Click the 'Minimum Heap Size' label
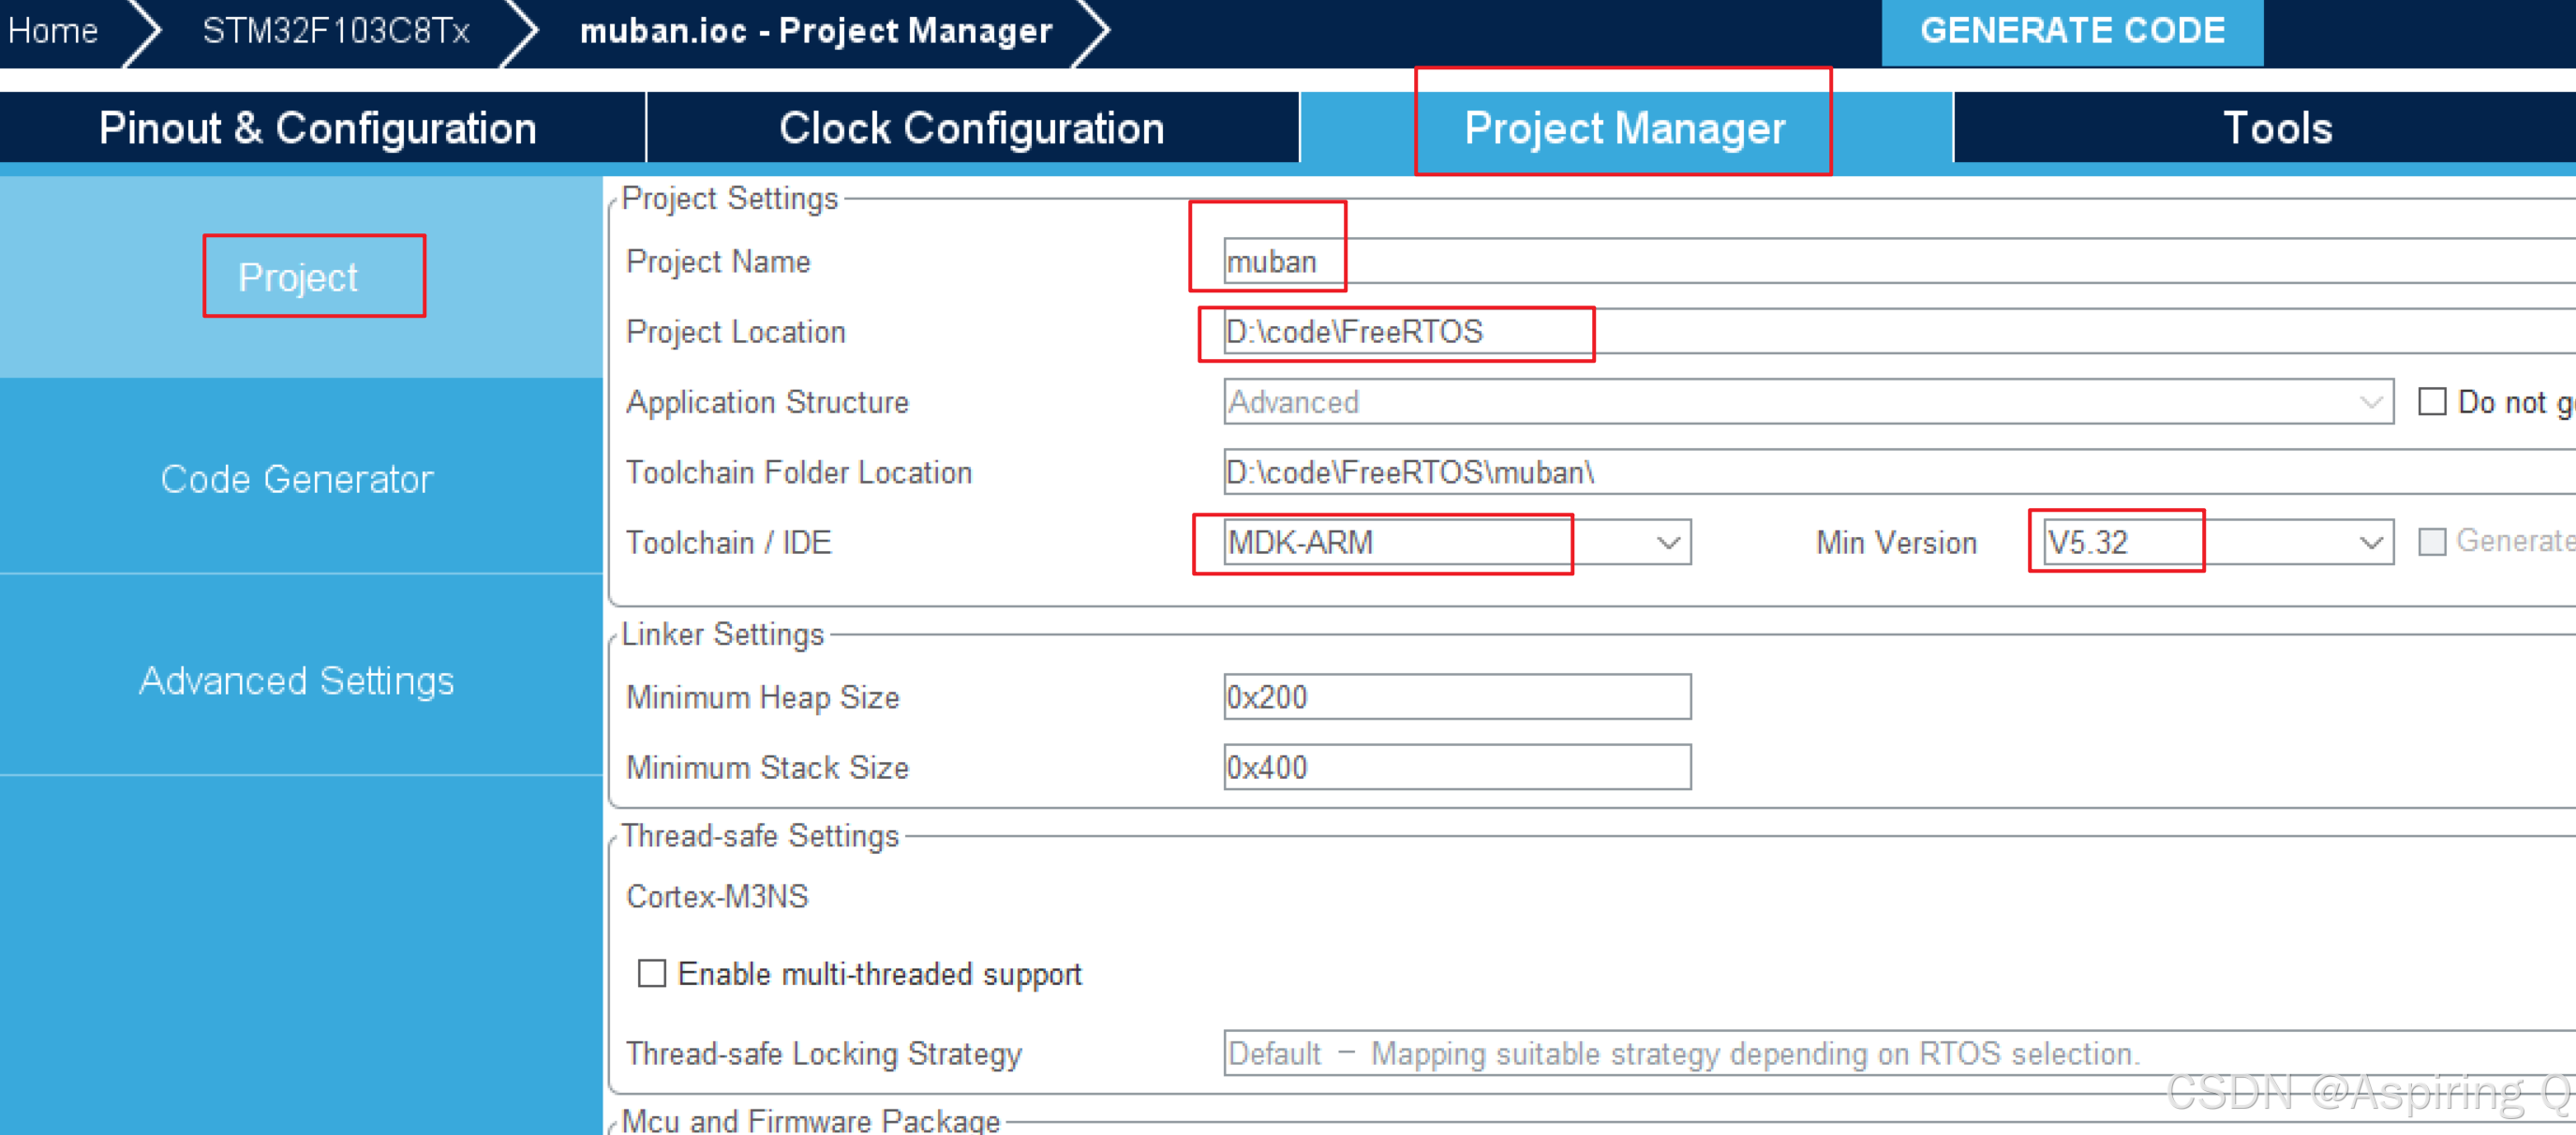2576x1135 pixels. 763,697
